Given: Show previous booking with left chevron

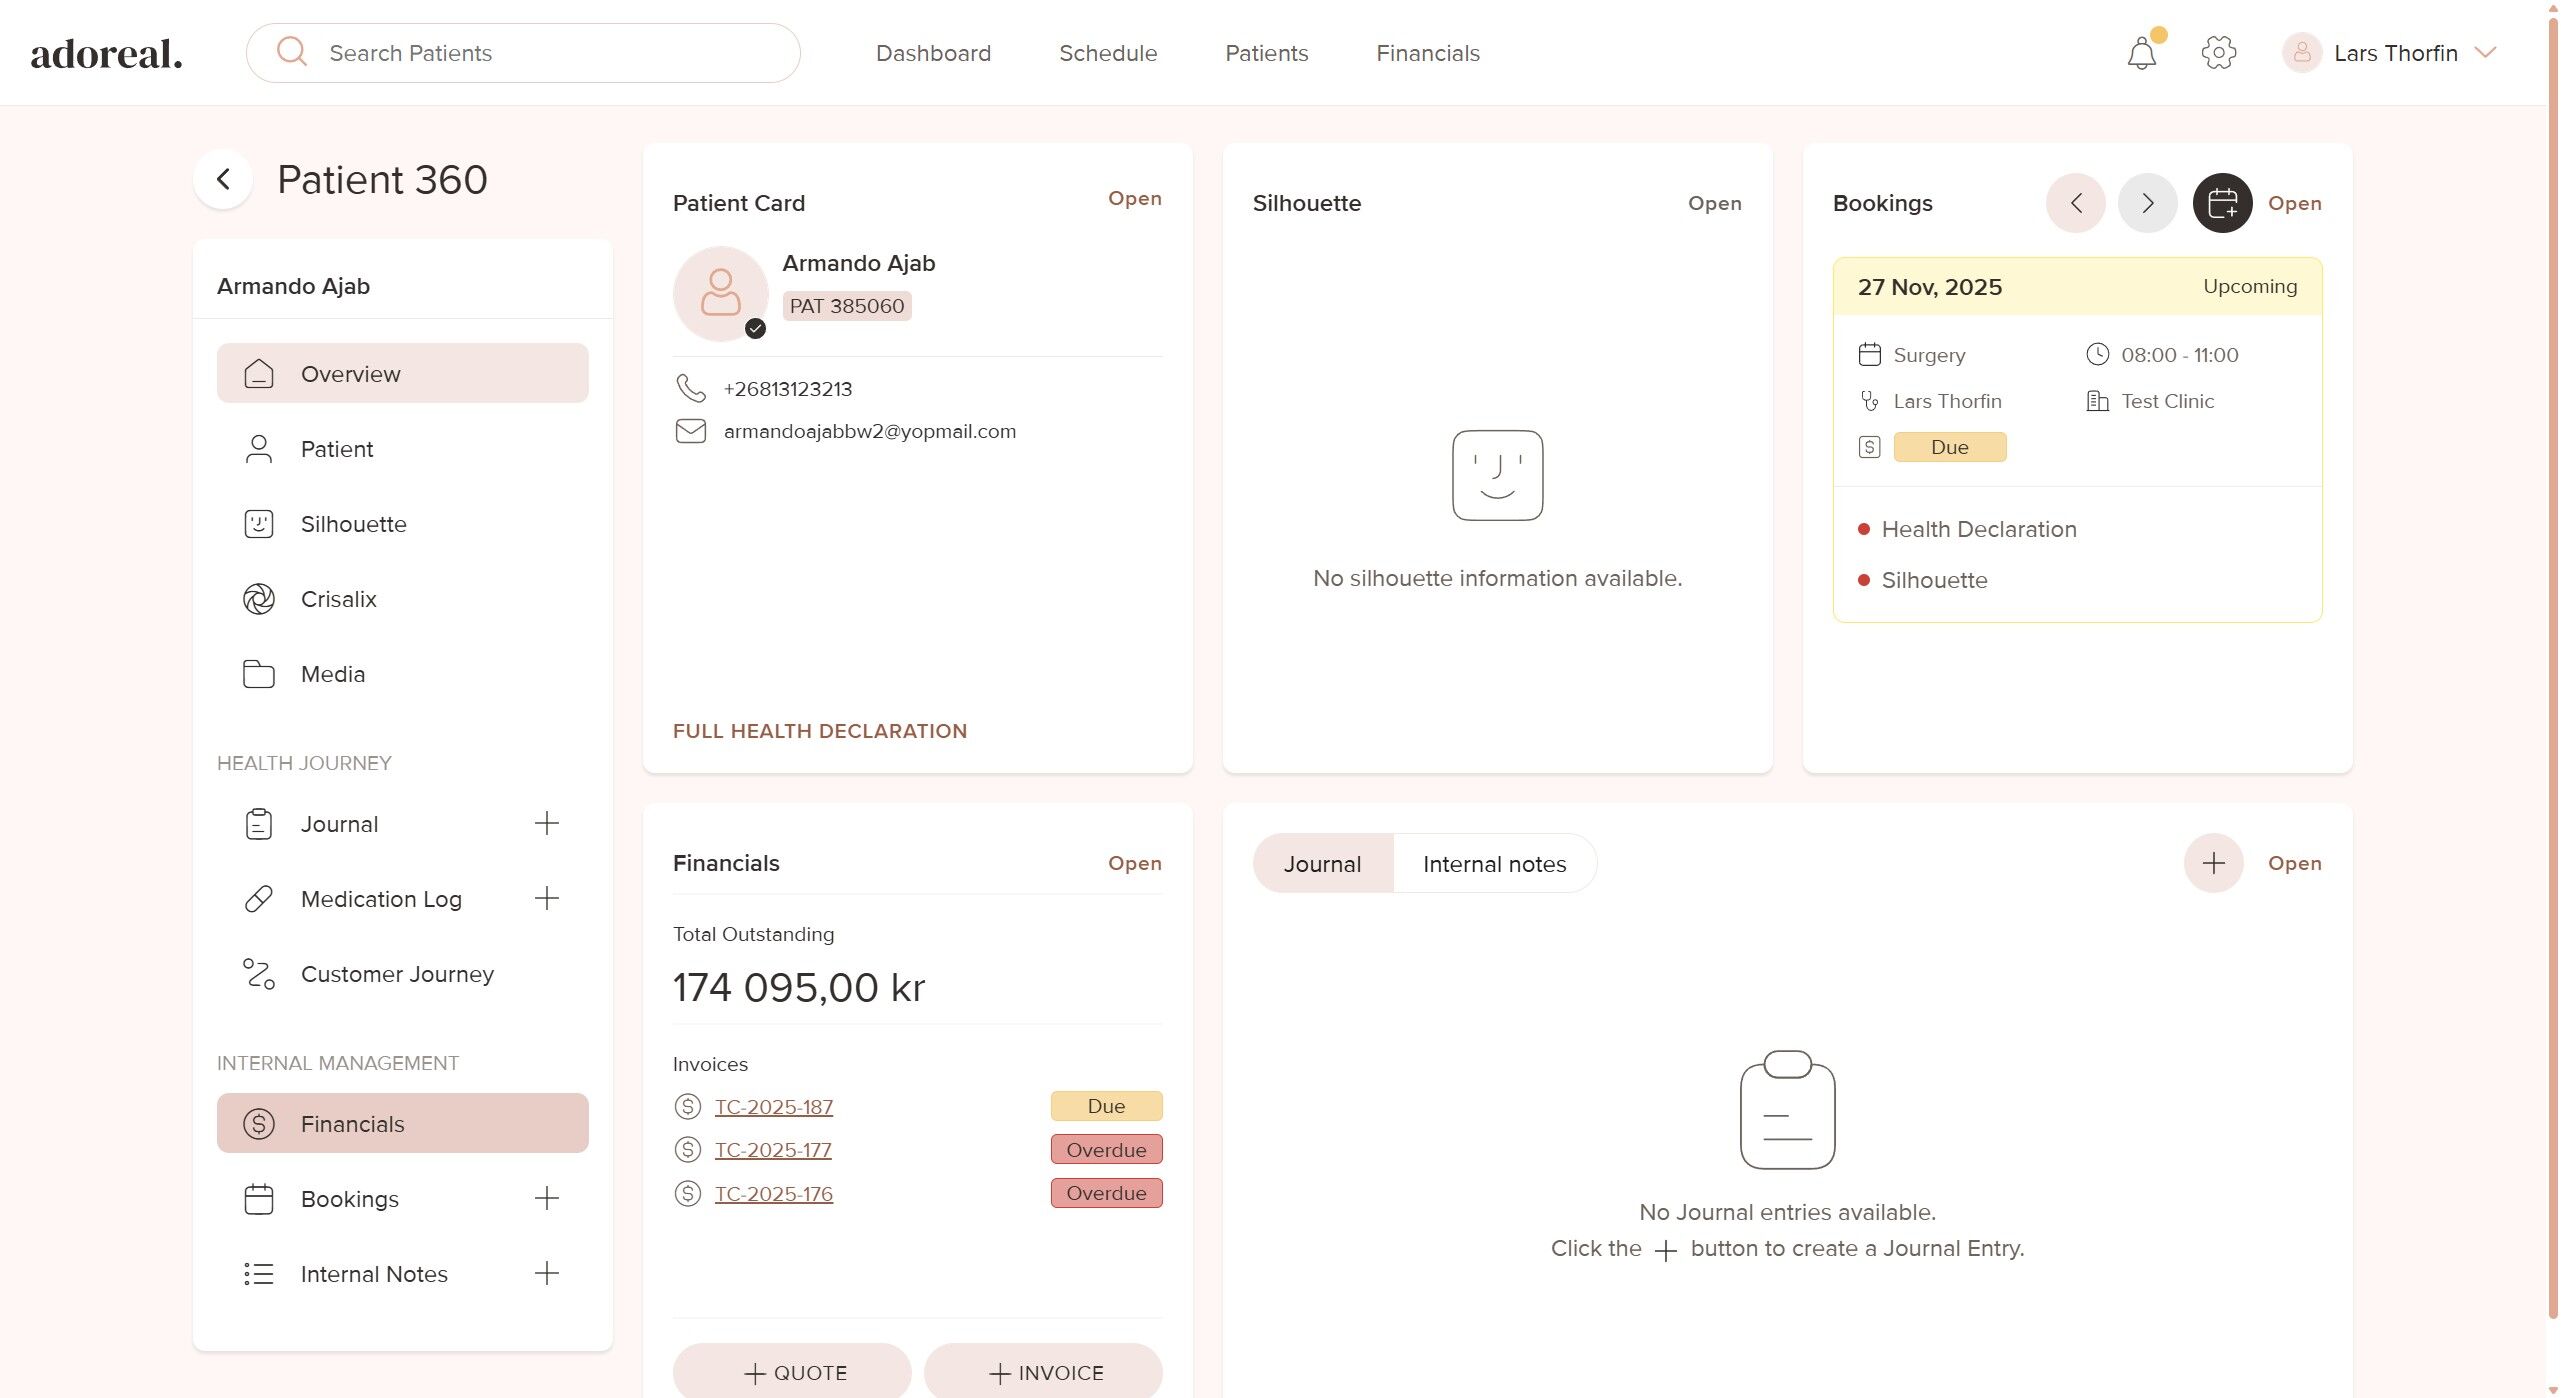Looking at the screenshot, I should pos(2075,203).
